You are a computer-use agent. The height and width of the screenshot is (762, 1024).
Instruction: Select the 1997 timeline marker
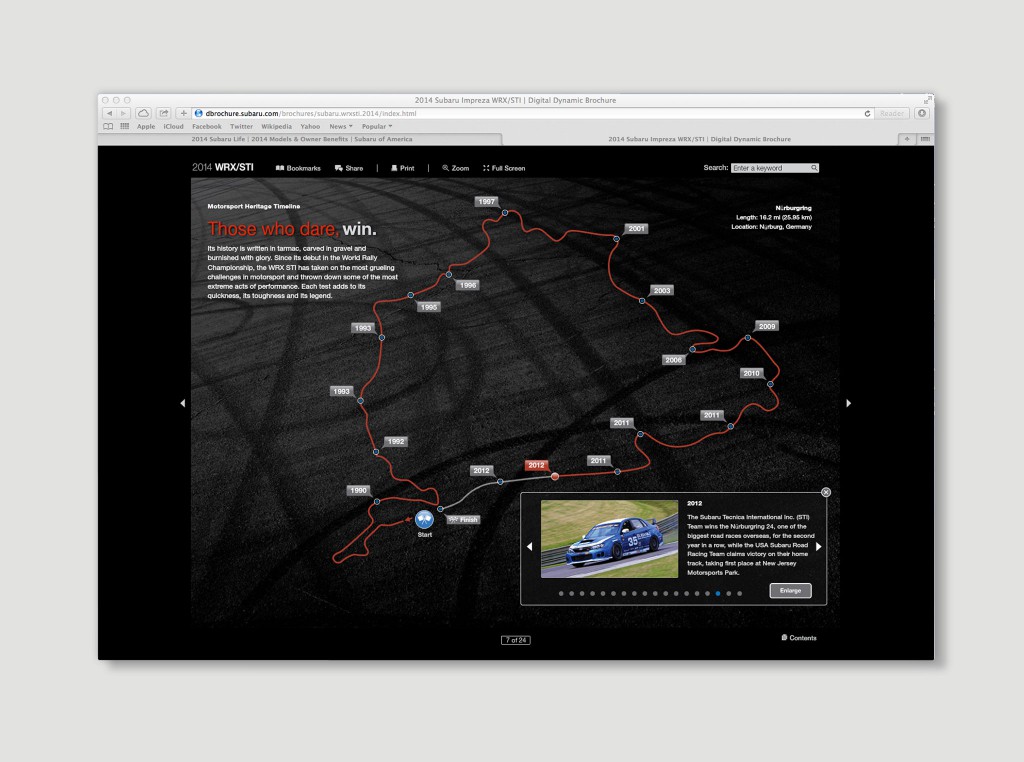pyautogui.click(x=487, y=202)
